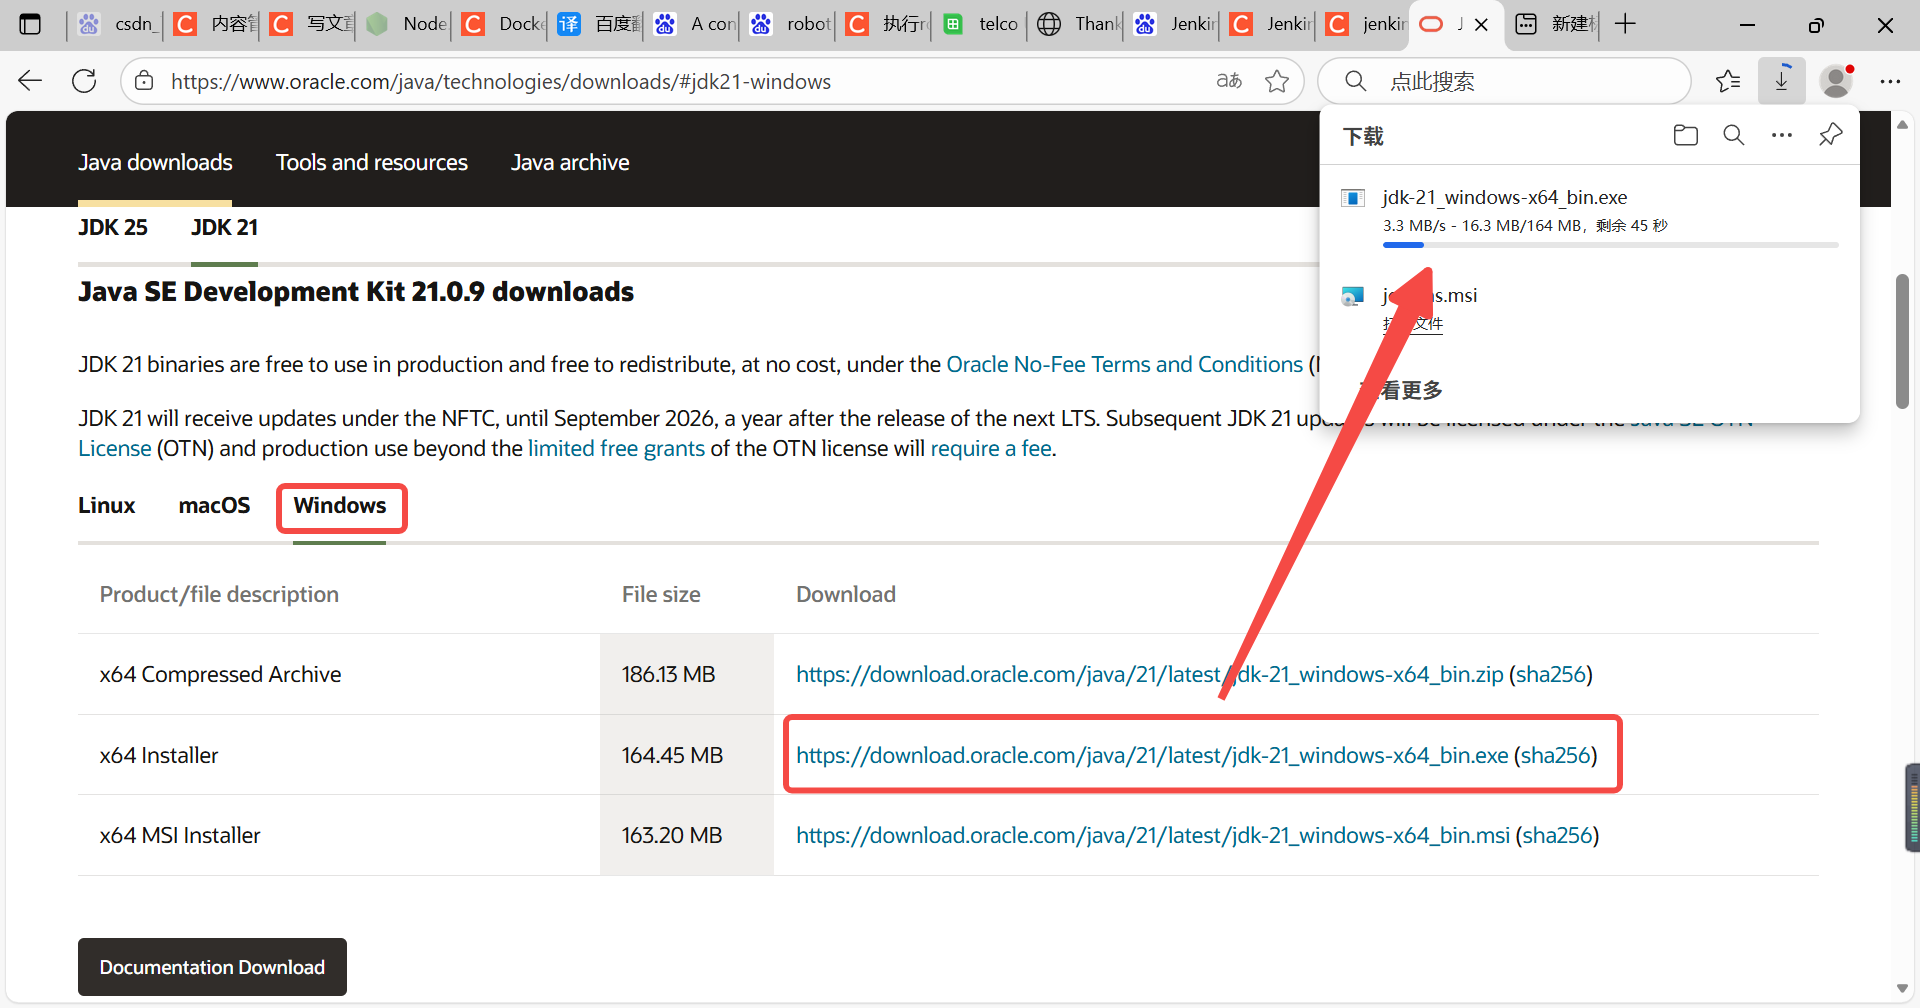
Task: Select the Windows platform tab
Action: pos(340,505)
